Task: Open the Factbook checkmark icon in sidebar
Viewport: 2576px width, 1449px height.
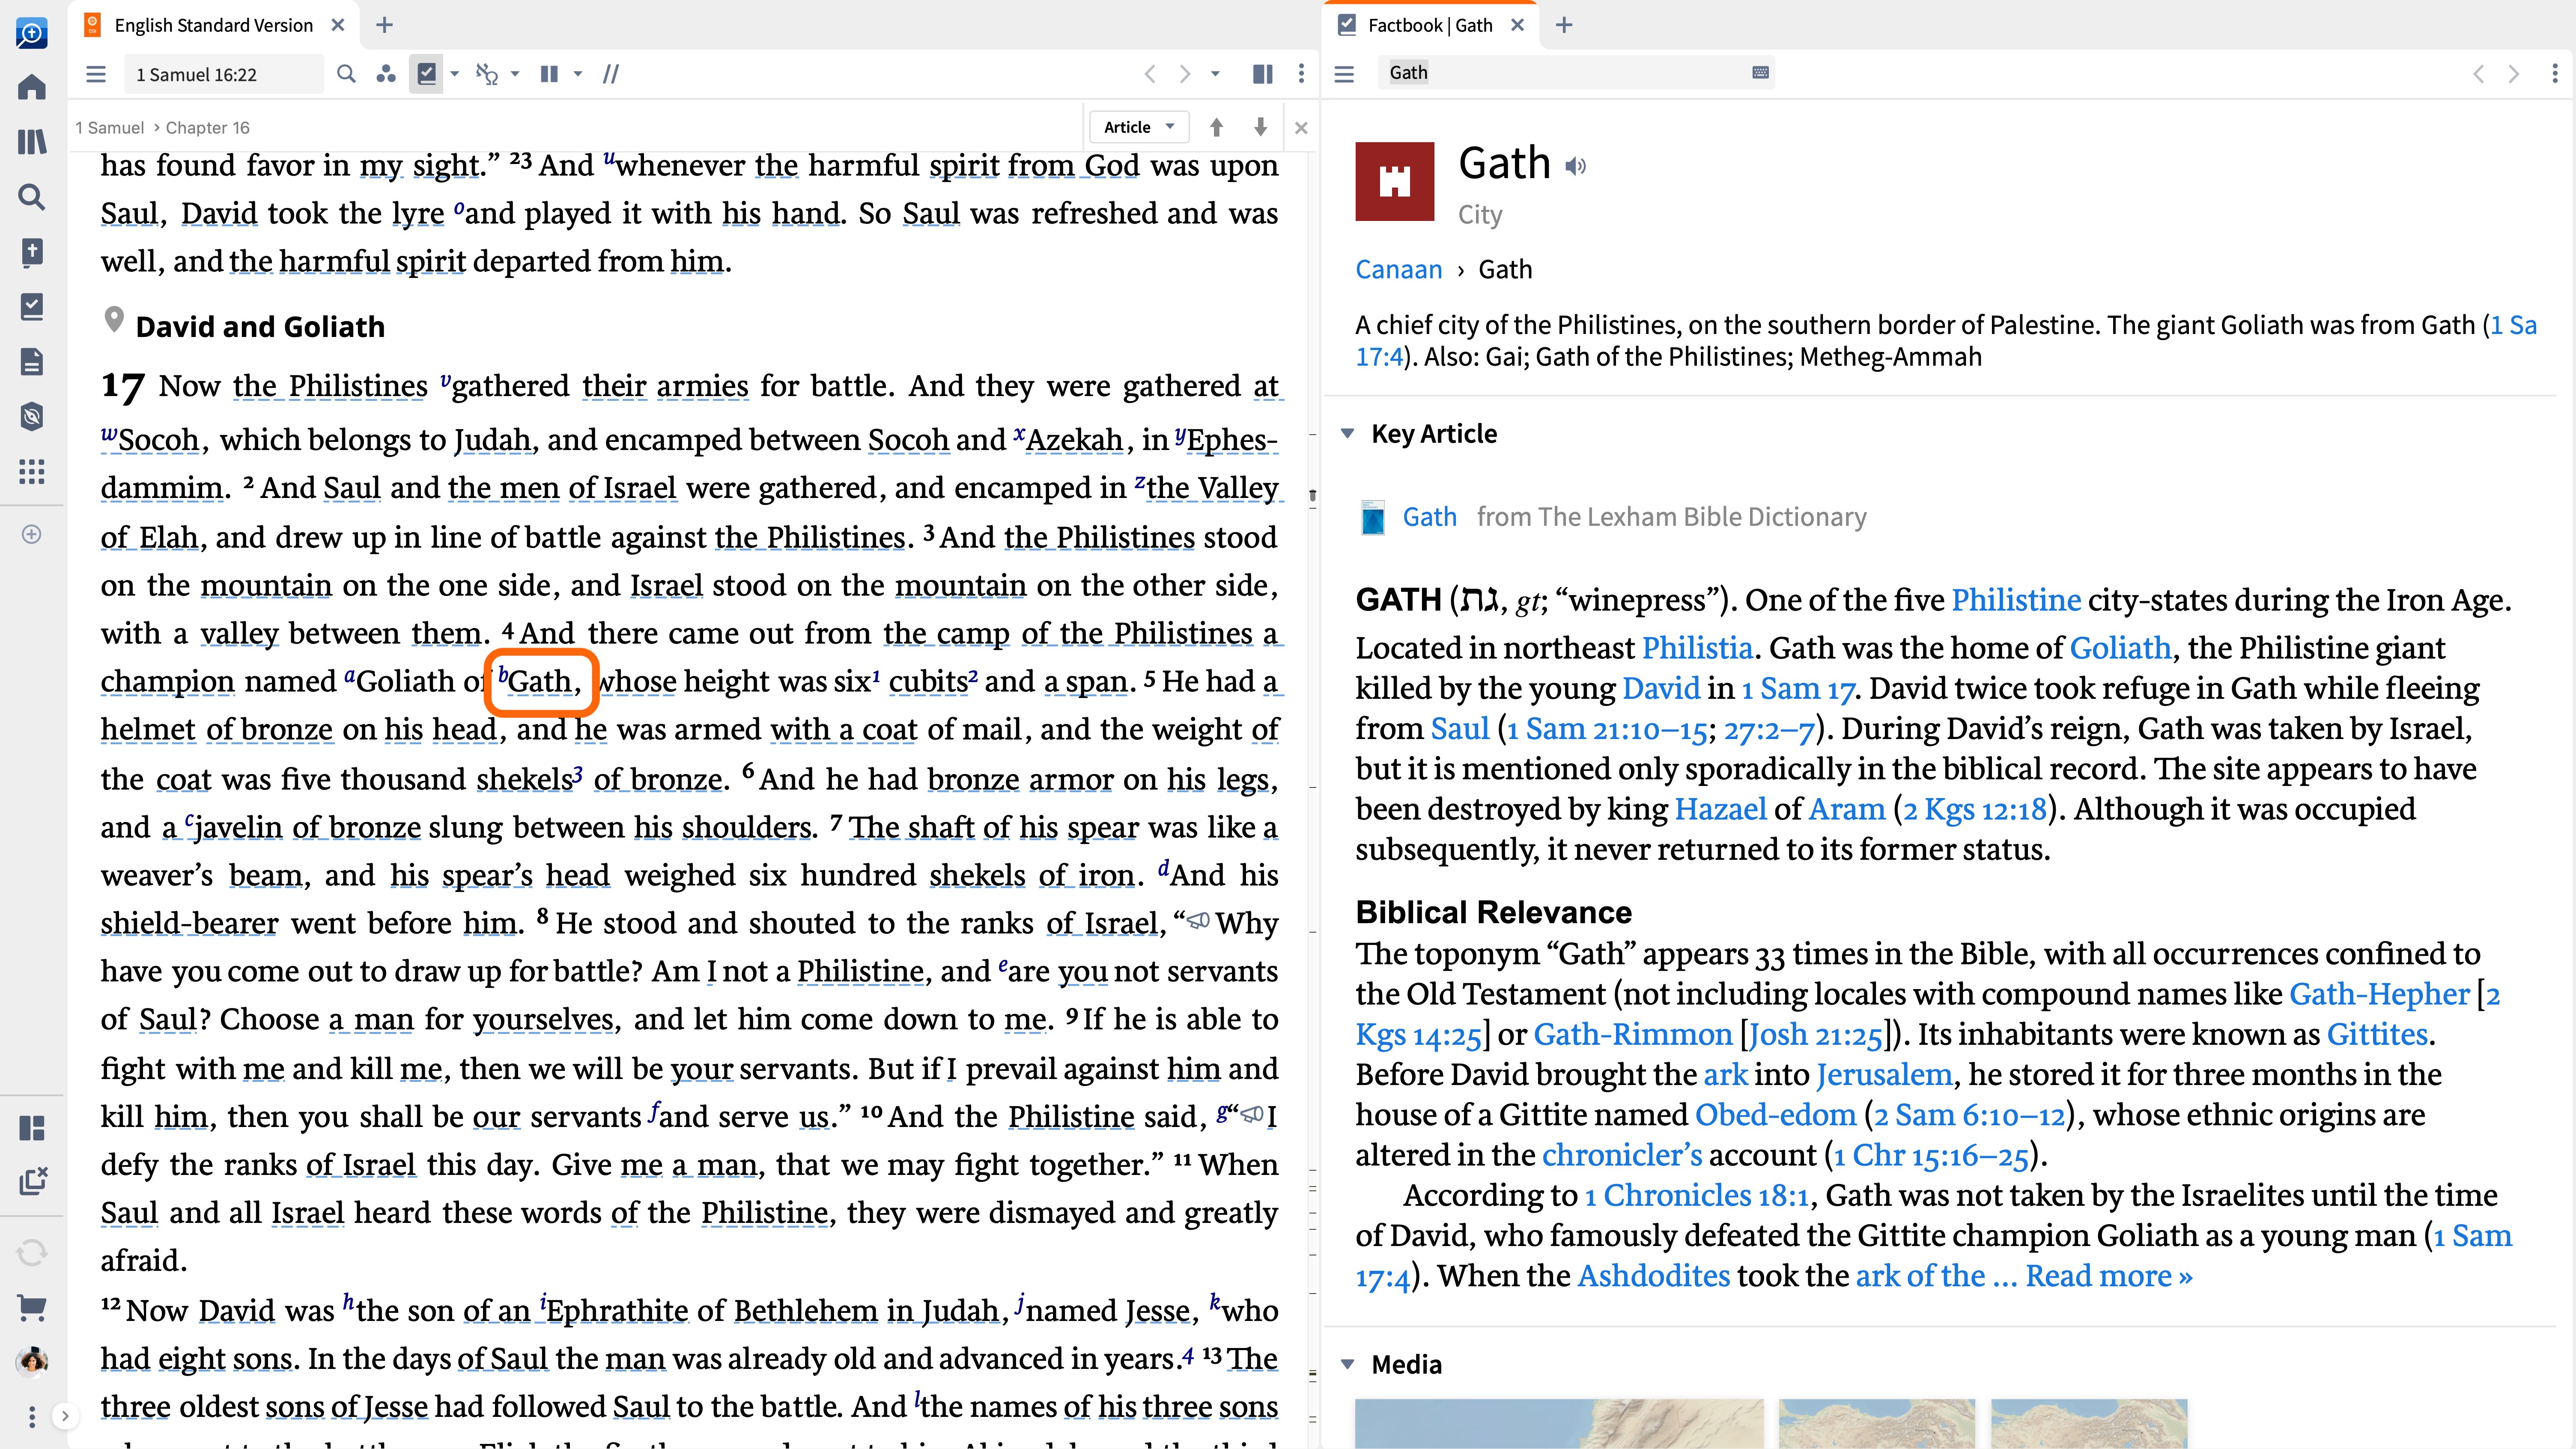Action: 32,307
